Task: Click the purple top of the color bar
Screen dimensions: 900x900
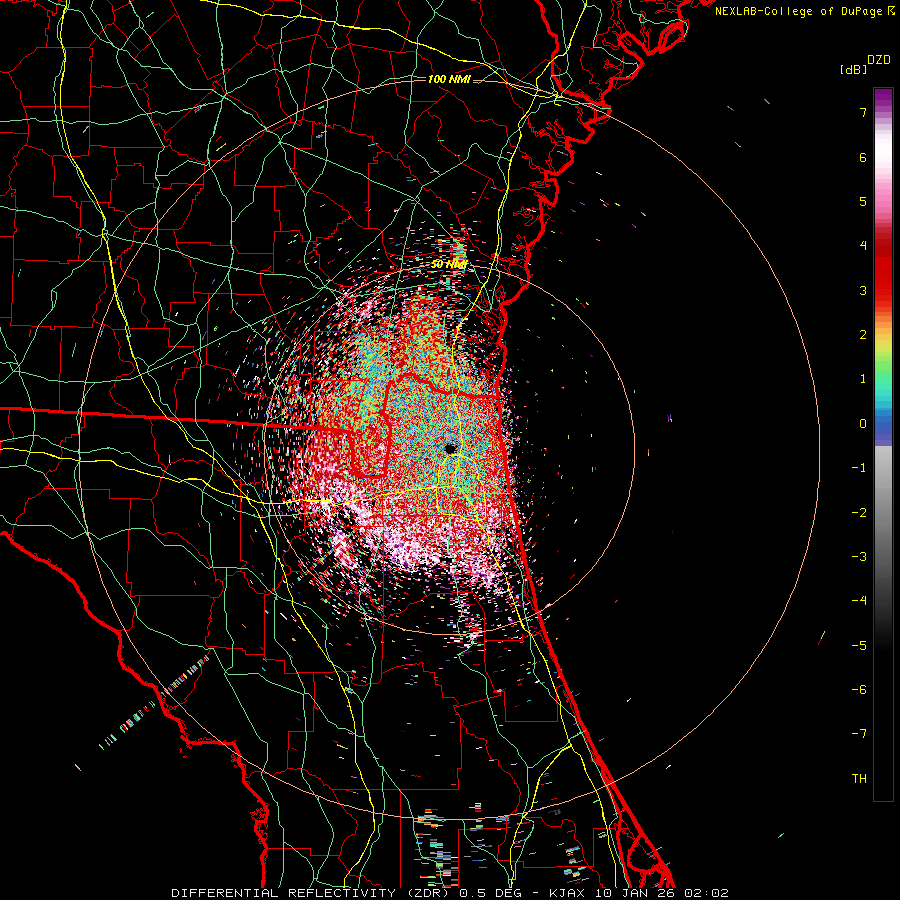Action: pos(883,96)
